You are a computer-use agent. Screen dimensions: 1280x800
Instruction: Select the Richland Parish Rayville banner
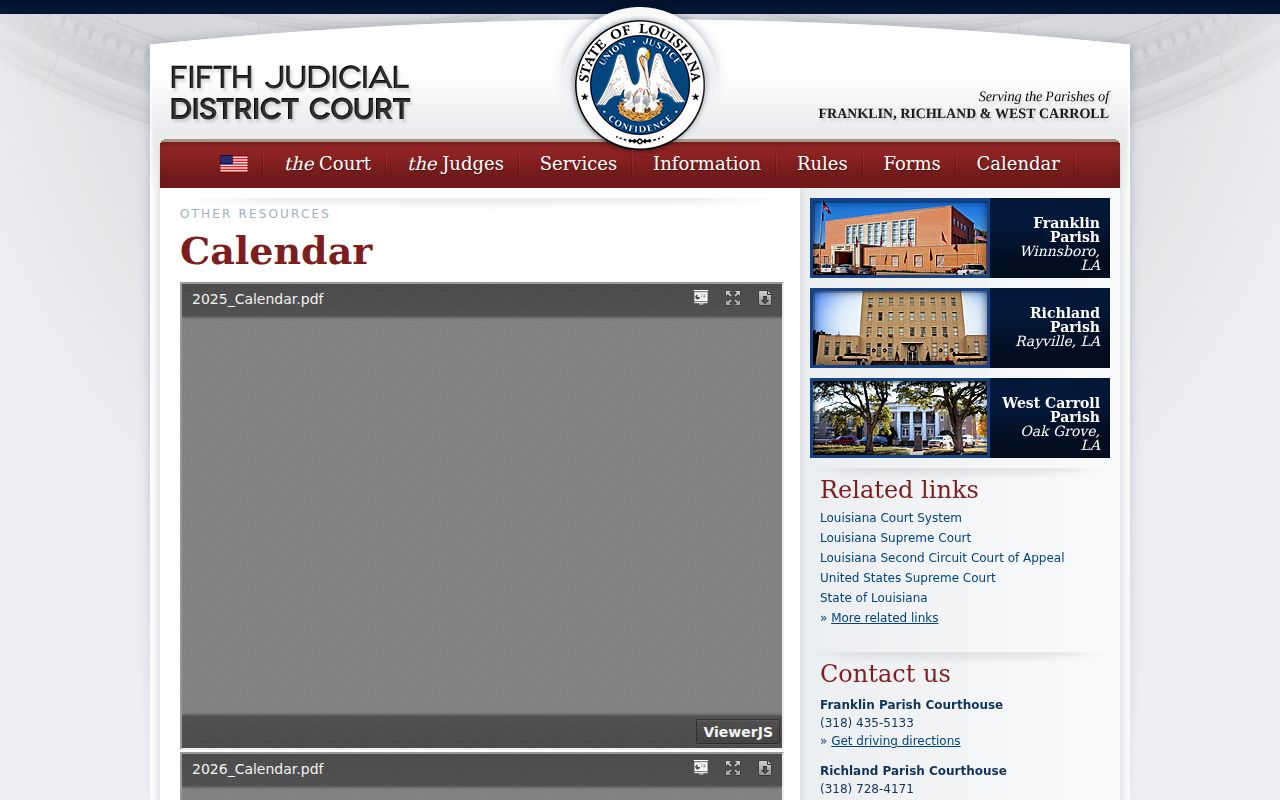[960, 328]
